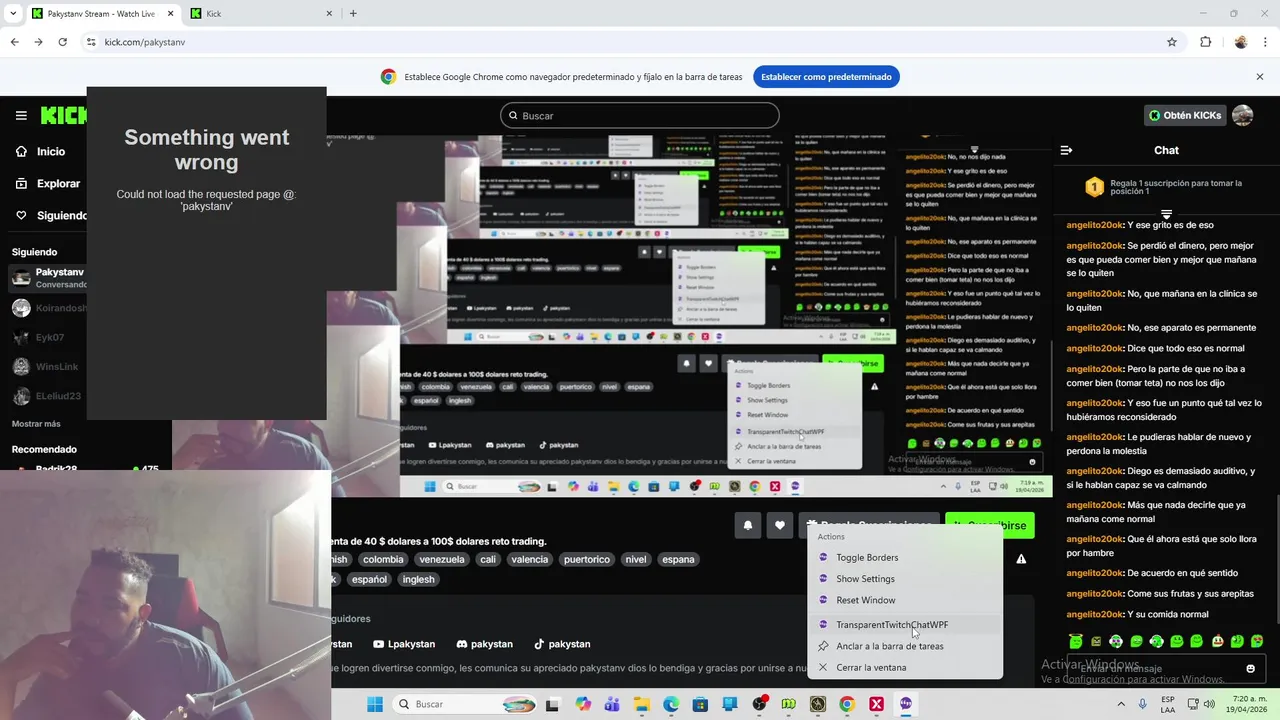
Task: Show hidden tray icons chevron
Action: coord(1121,704)
